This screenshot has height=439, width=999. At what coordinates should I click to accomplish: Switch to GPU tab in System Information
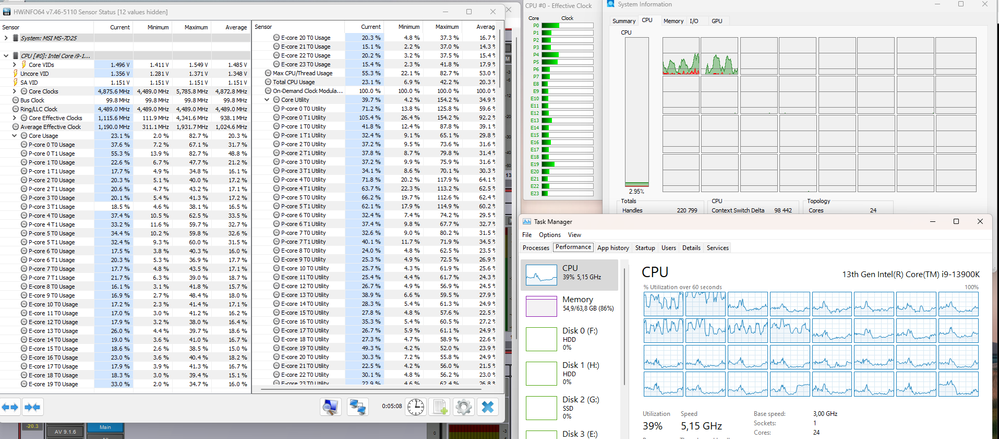click(717, 21)
